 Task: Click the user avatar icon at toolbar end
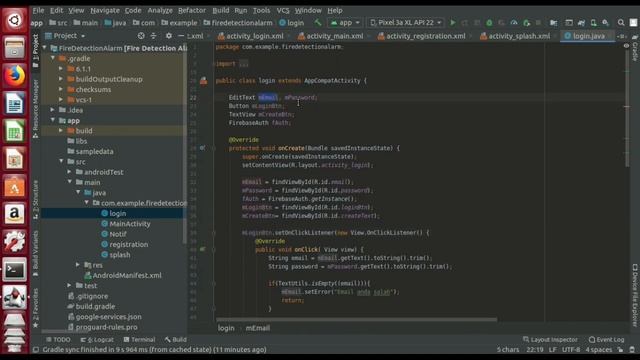(633, 23)
